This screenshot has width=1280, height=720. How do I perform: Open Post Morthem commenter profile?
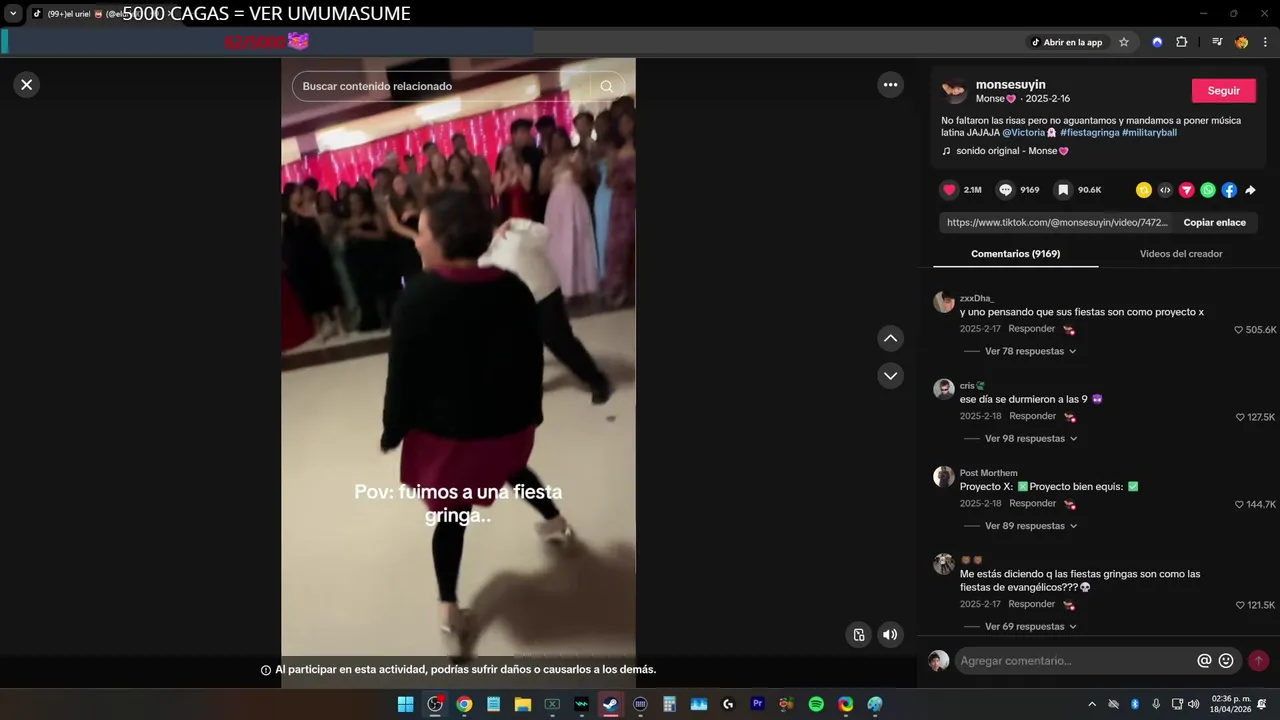988,473
